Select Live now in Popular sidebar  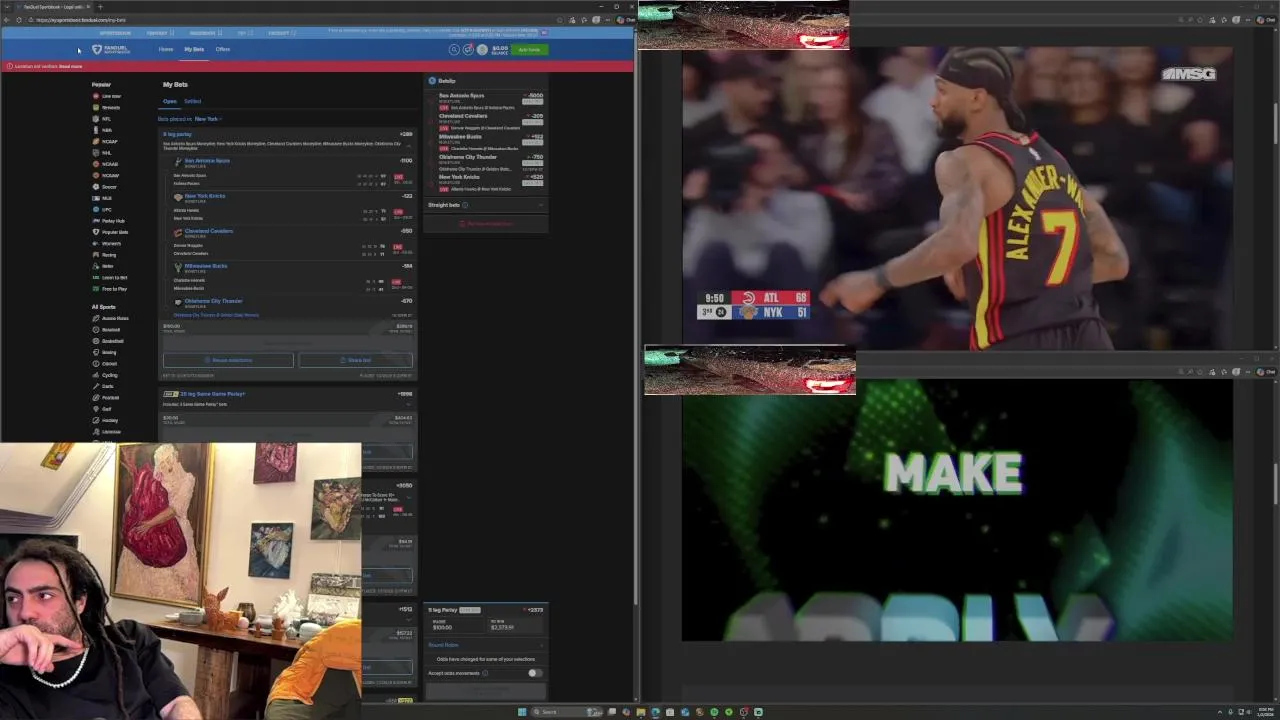pos(107,96)
